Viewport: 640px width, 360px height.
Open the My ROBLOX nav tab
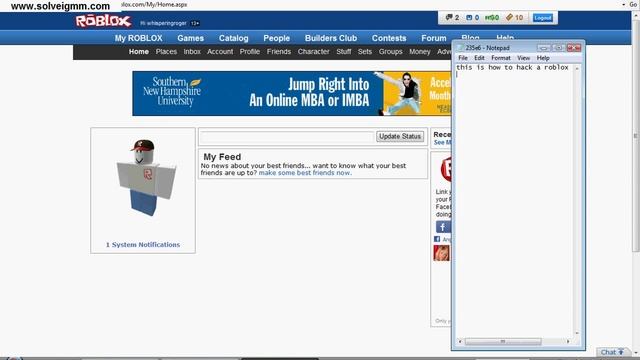(x=138, y=38)
